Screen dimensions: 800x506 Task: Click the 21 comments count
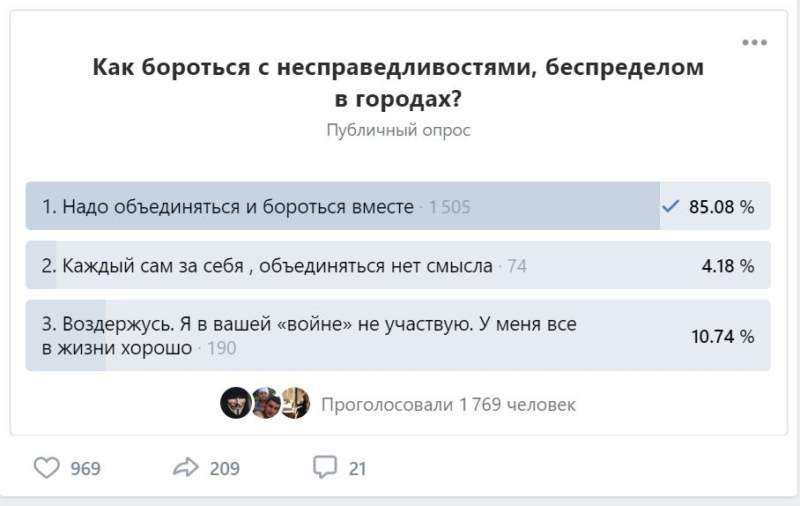tap(357, 468)
